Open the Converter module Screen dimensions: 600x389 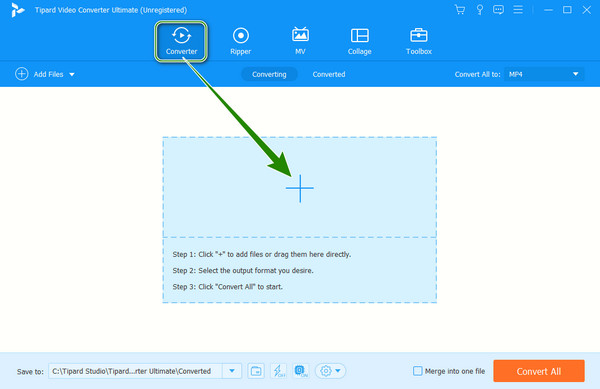point(181,41)
